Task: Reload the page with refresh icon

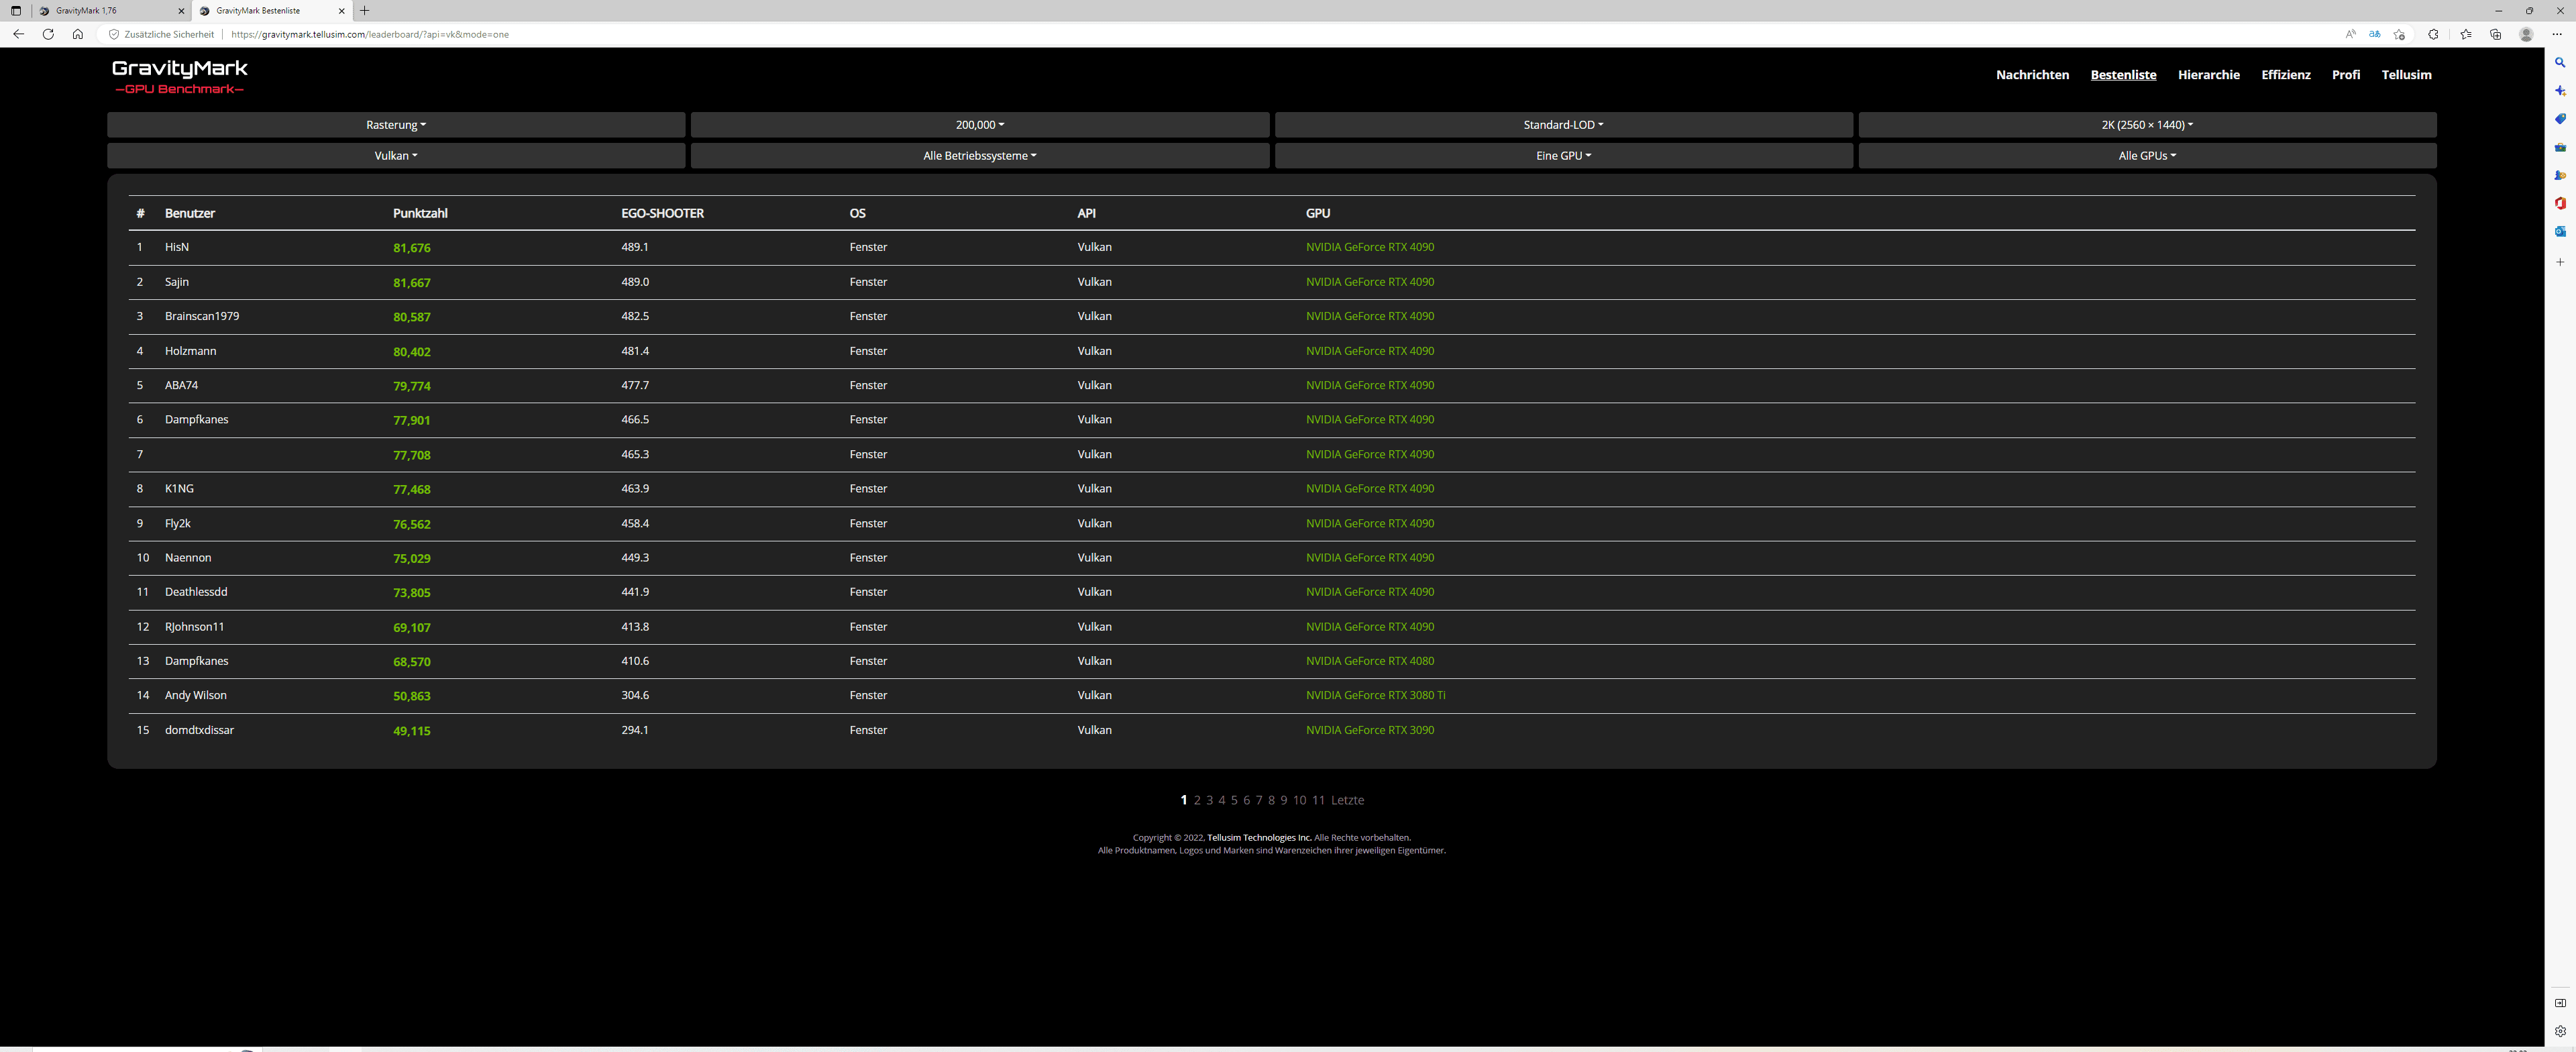Action: point(48,34)
